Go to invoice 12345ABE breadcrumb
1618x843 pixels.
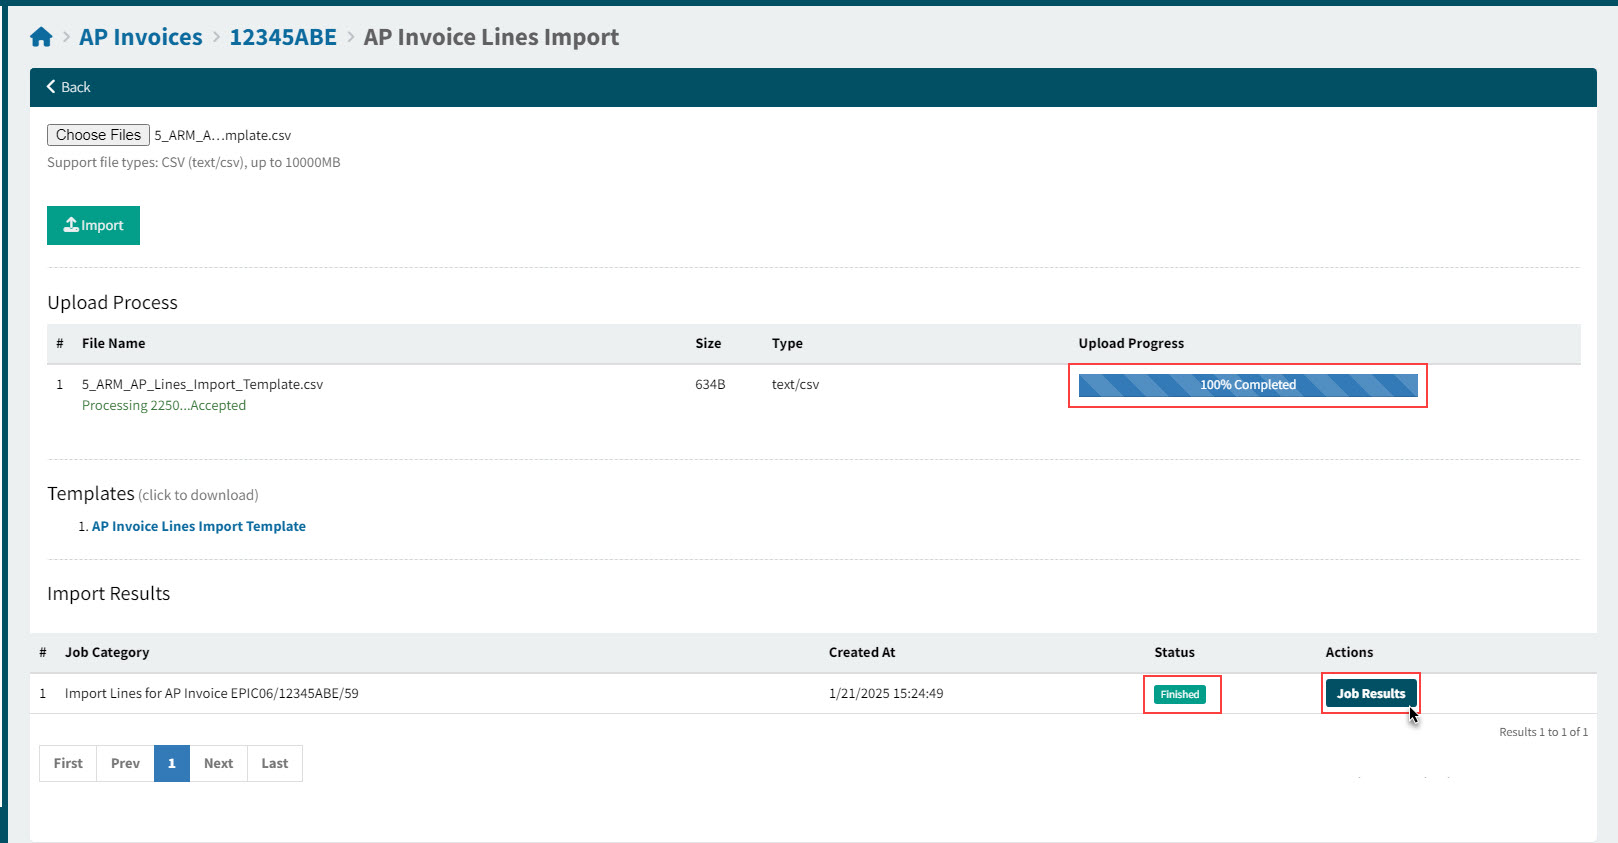(x=283, y=37)
